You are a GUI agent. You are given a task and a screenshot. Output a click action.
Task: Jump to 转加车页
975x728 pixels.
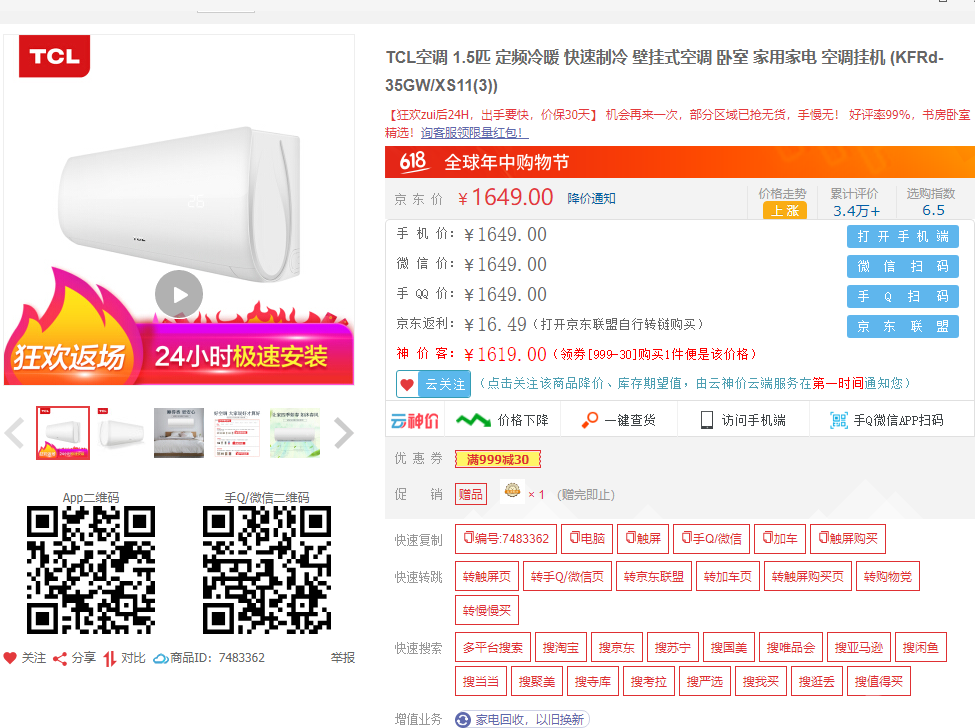point(728,576)
